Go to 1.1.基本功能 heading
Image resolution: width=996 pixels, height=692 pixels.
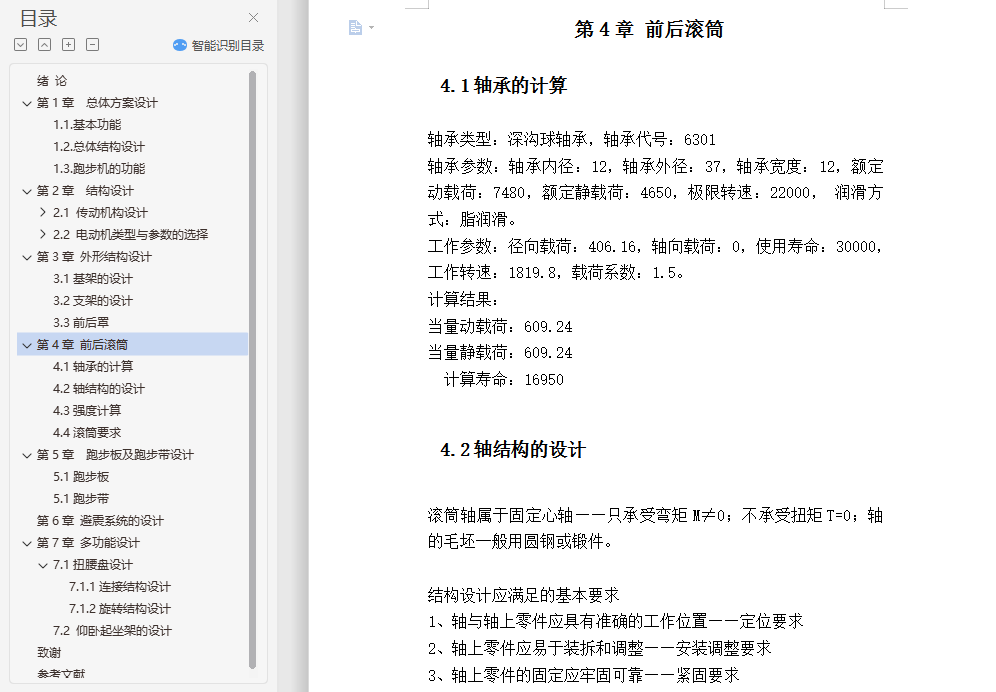tap(87, 125)
